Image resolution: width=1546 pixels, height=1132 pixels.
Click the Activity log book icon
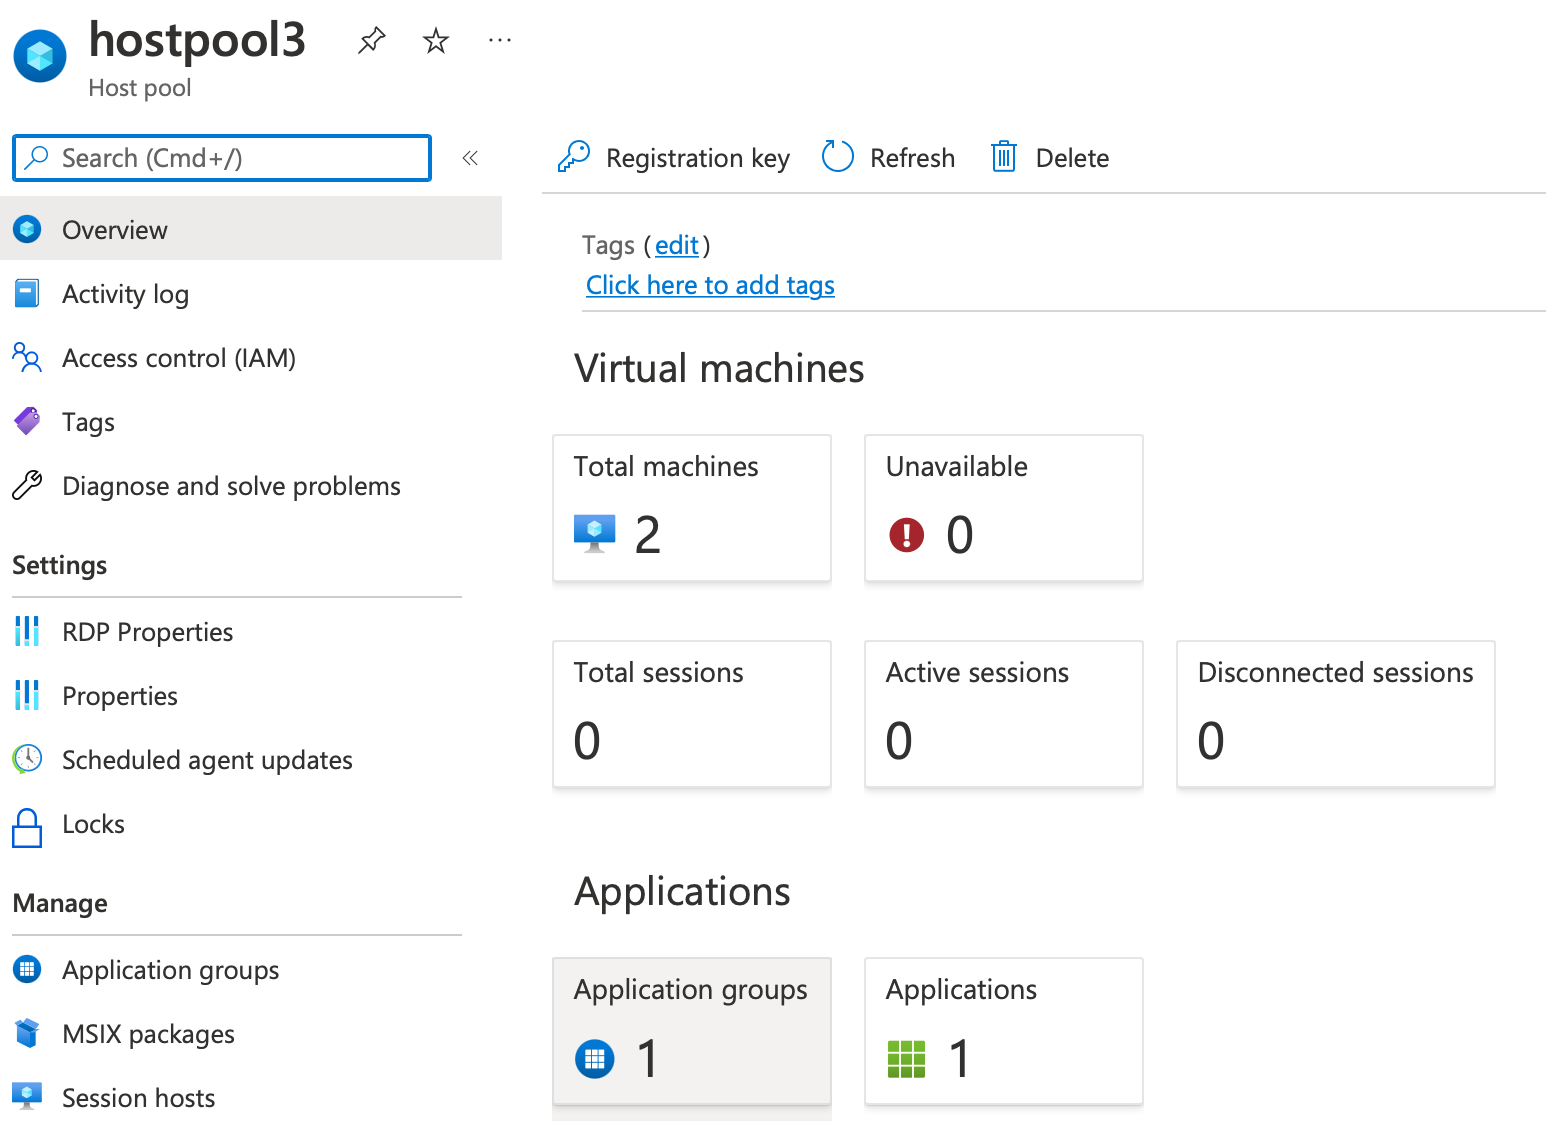click(x=27, y=293)
